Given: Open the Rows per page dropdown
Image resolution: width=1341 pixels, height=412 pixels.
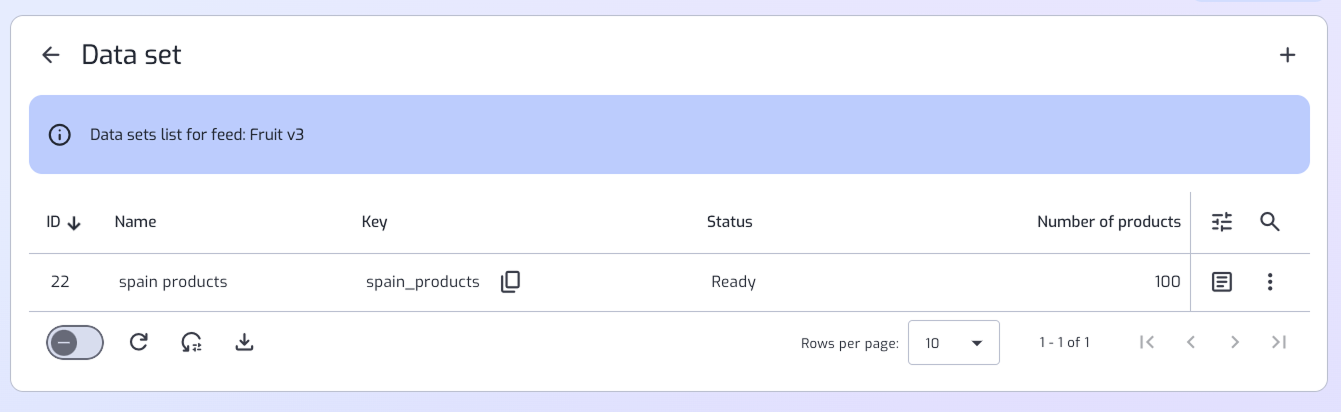Looking at the screenshot, I should click(953, 342).
